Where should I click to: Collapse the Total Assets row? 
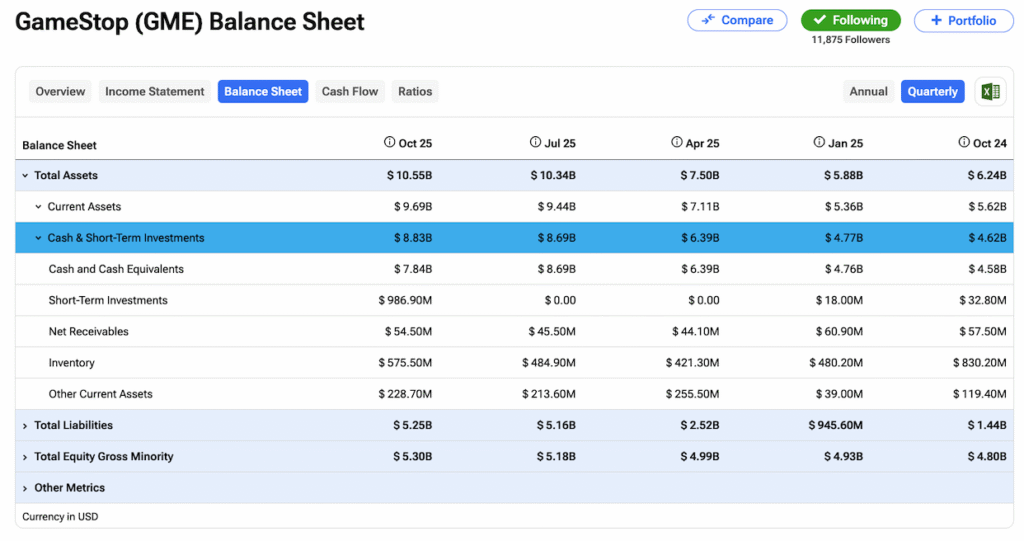[x=25, y=175]
